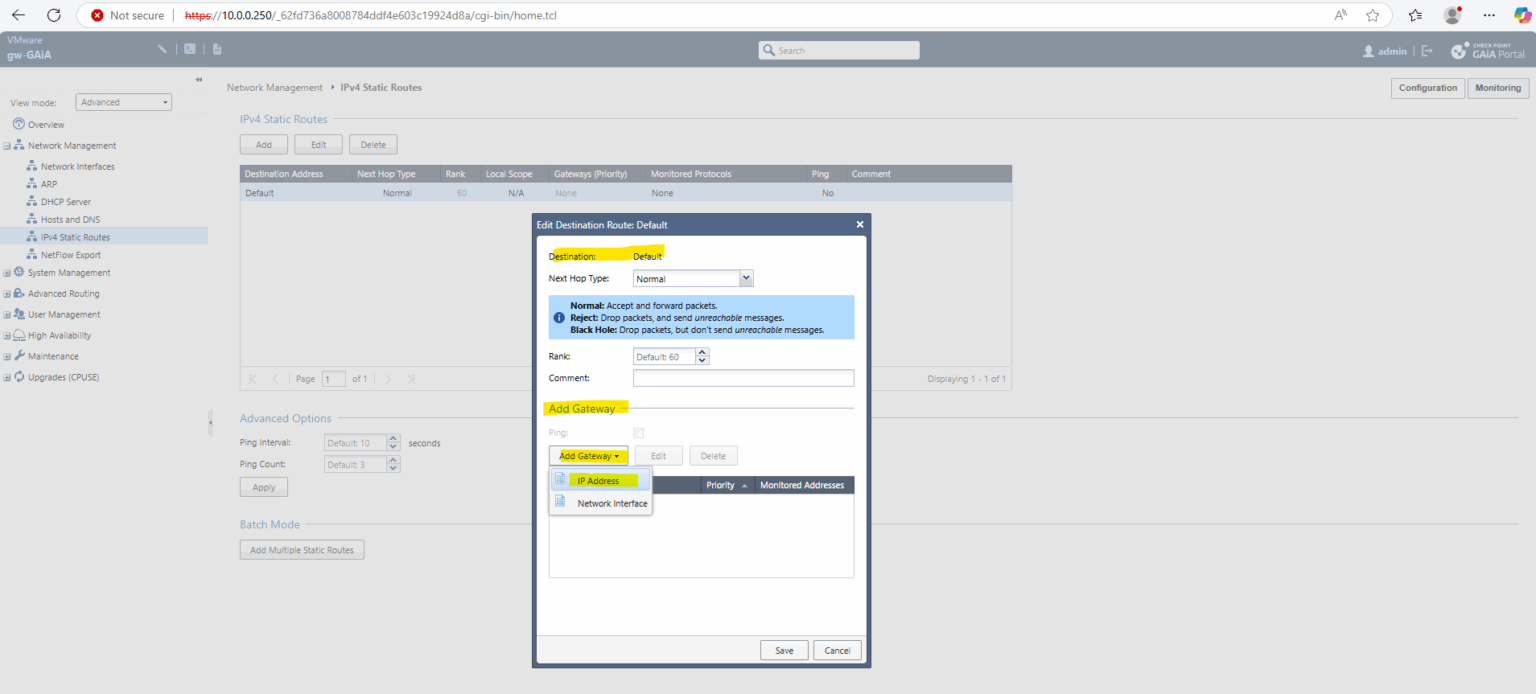The width and height of the screenshot is (1536, 694).
Task: Save the edited default route
Action: click(x=783, y=649)
